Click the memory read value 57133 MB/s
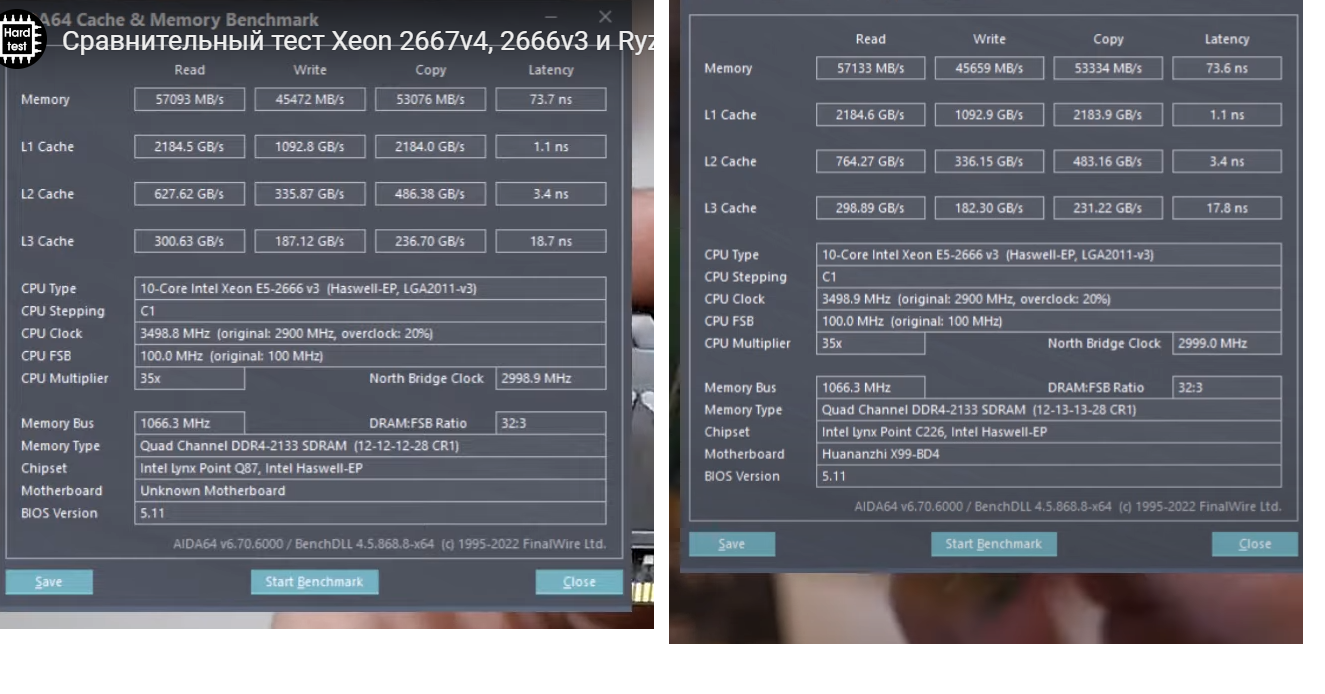1325x694 pixels. pos(870,68)
